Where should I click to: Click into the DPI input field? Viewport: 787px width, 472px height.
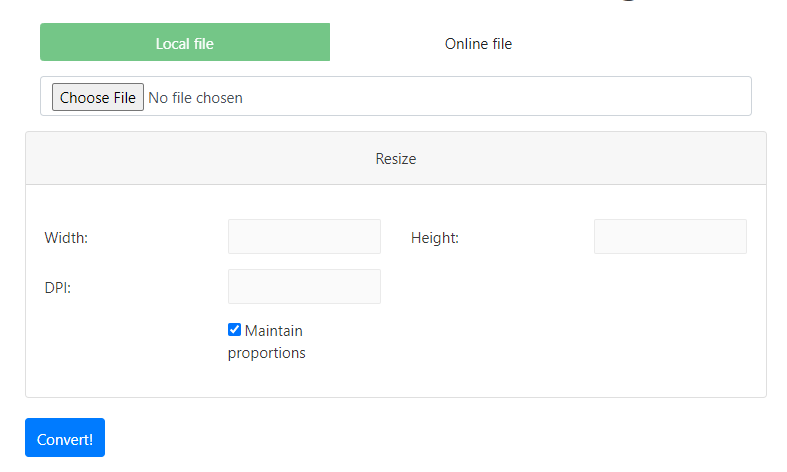(304, 287)
